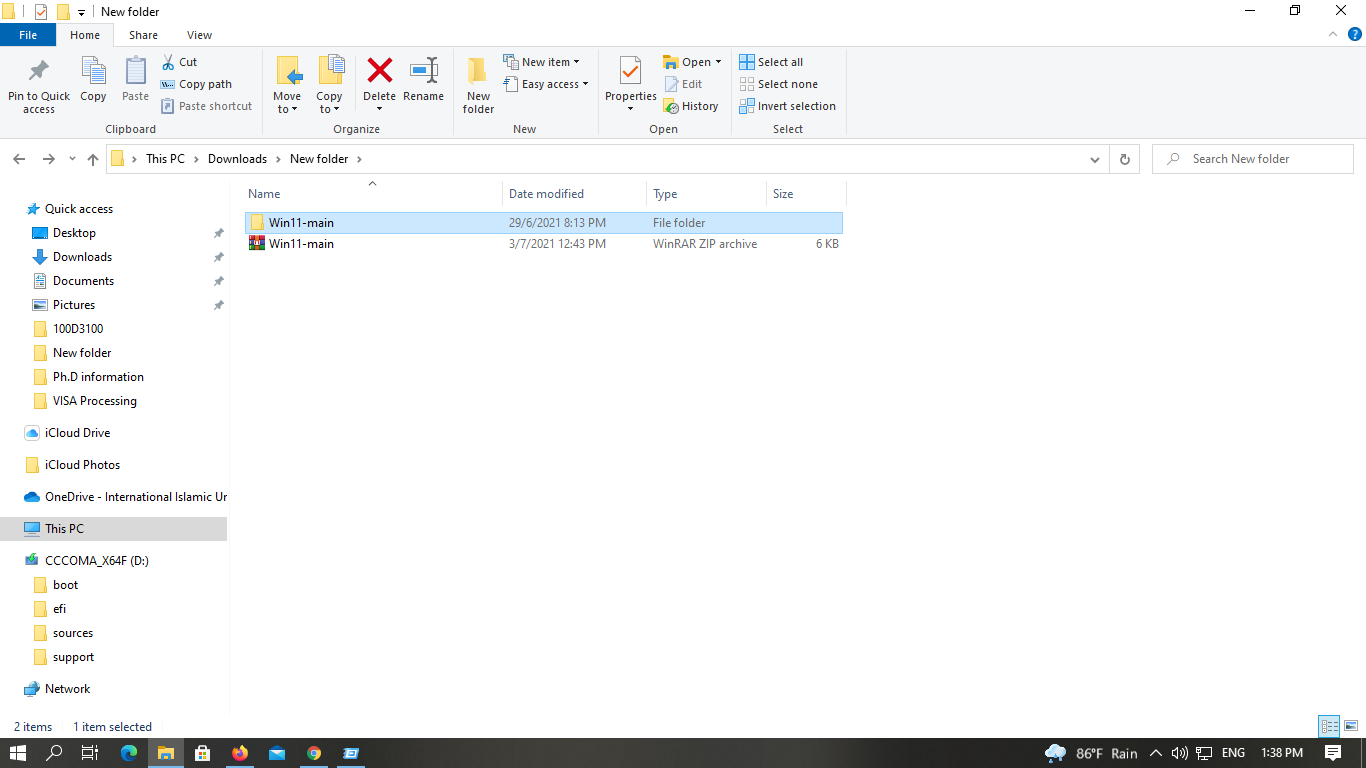Viewport: 1366px width, 768px height.
Task: Click inside the Search New folder box
Action: 1252,158
